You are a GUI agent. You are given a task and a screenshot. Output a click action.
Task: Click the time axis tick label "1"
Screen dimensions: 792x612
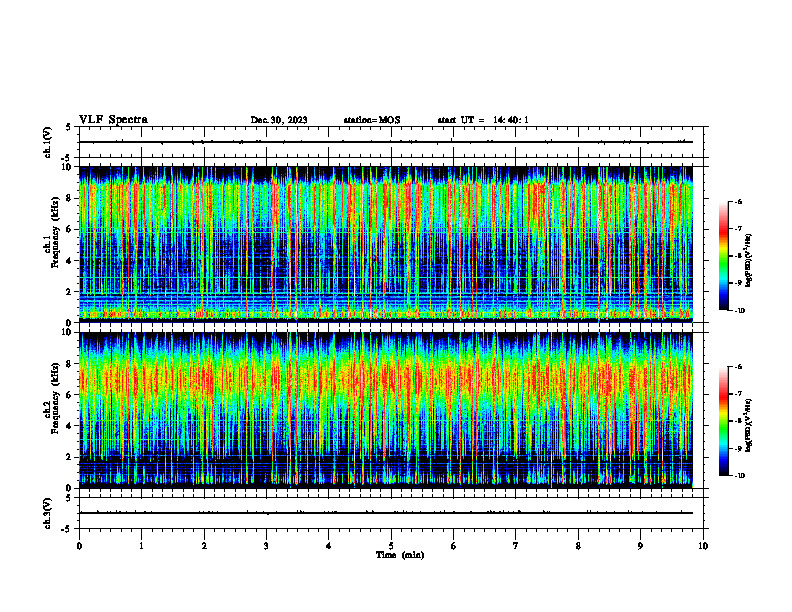pyautogui.click(x=141, y=546)
